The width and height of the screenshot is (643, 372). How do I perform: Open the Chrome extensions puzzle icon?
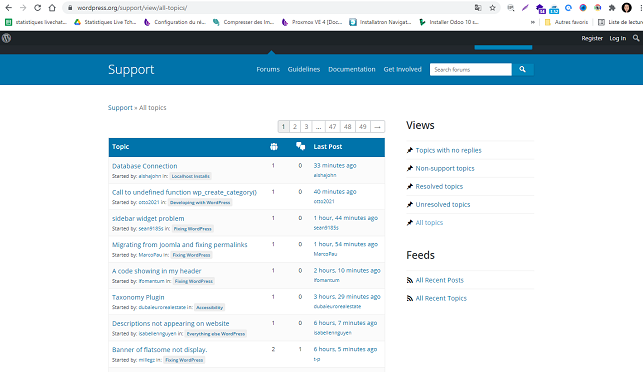coord(612,8)
